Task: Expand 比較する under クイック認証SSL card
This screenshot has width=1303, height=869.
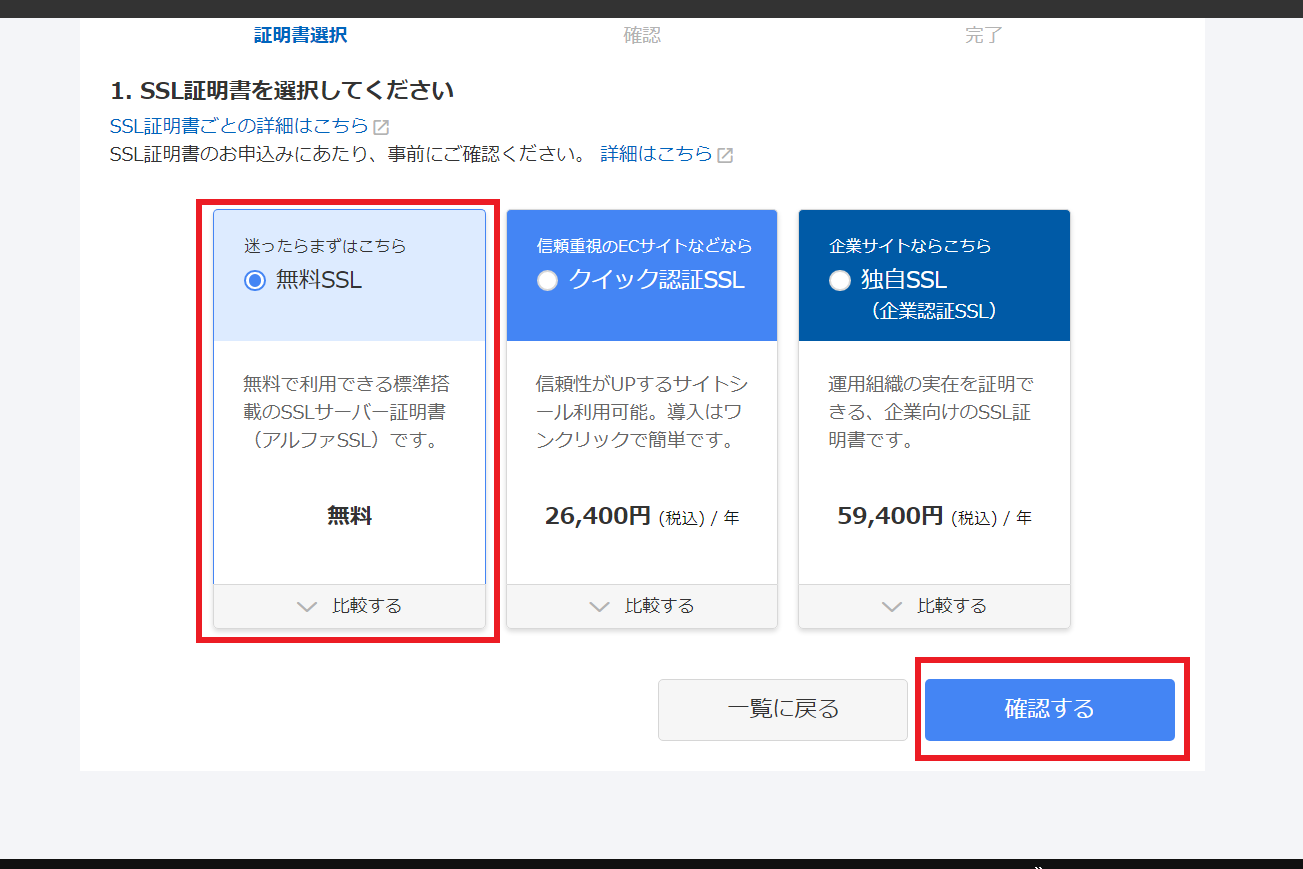Action: [x=642, y=606]
